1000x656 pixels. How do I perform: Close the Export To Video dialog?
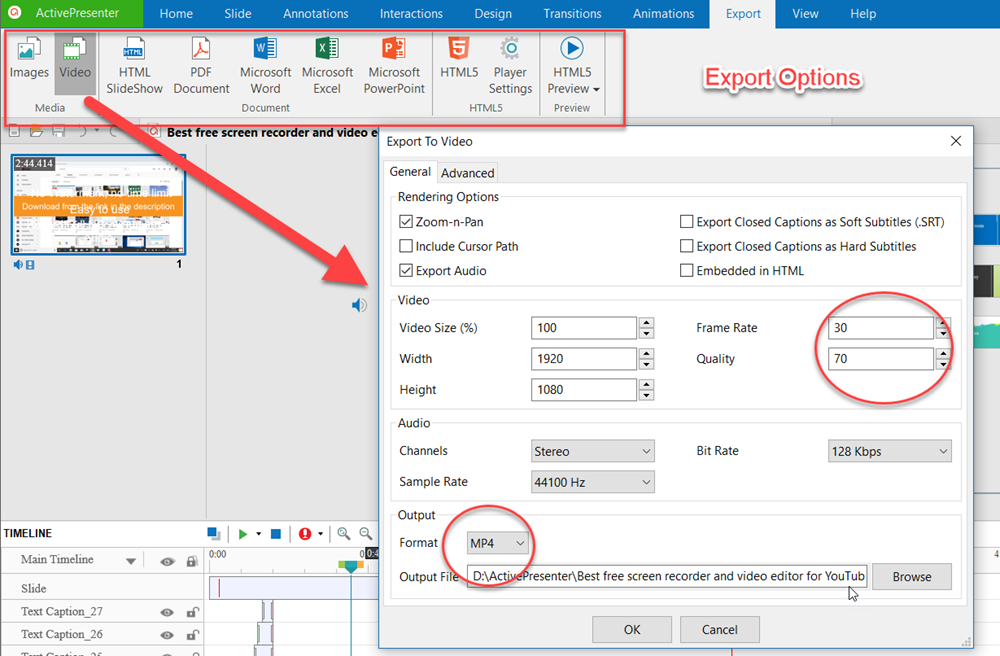[955, 141]
